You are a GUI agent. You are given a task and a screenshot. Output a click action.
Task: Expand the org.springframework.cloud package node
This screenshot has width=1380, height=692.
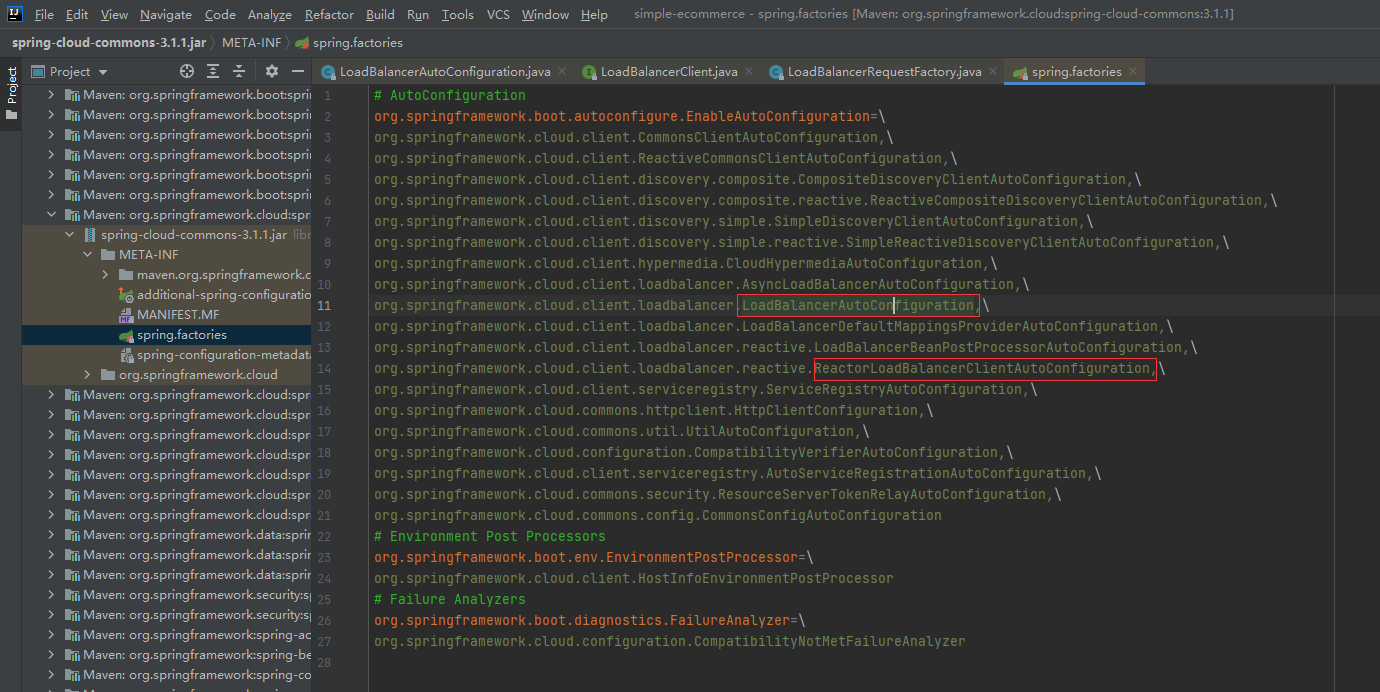pyautogui.click(x=88, y=375)
